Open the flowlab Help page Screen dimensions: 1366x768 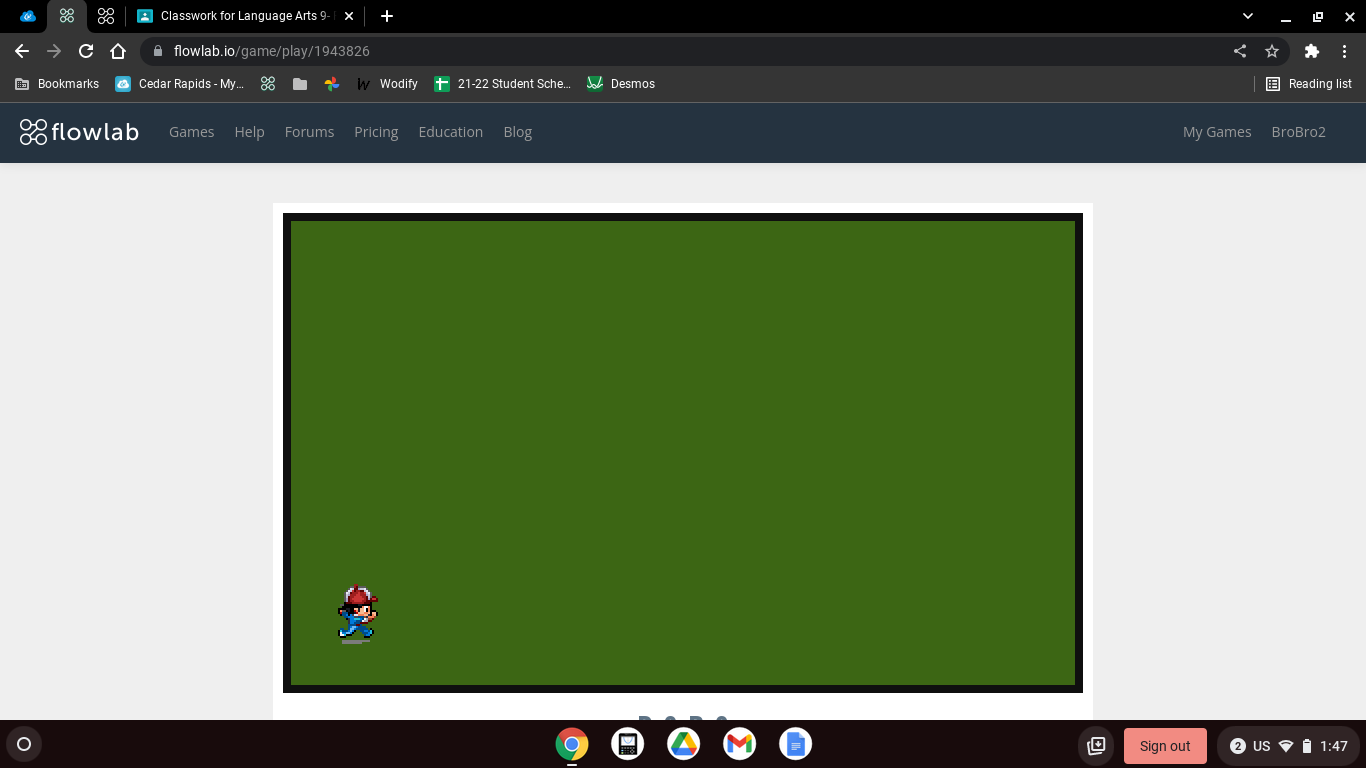pyautogui.click(x=250, y=132)
